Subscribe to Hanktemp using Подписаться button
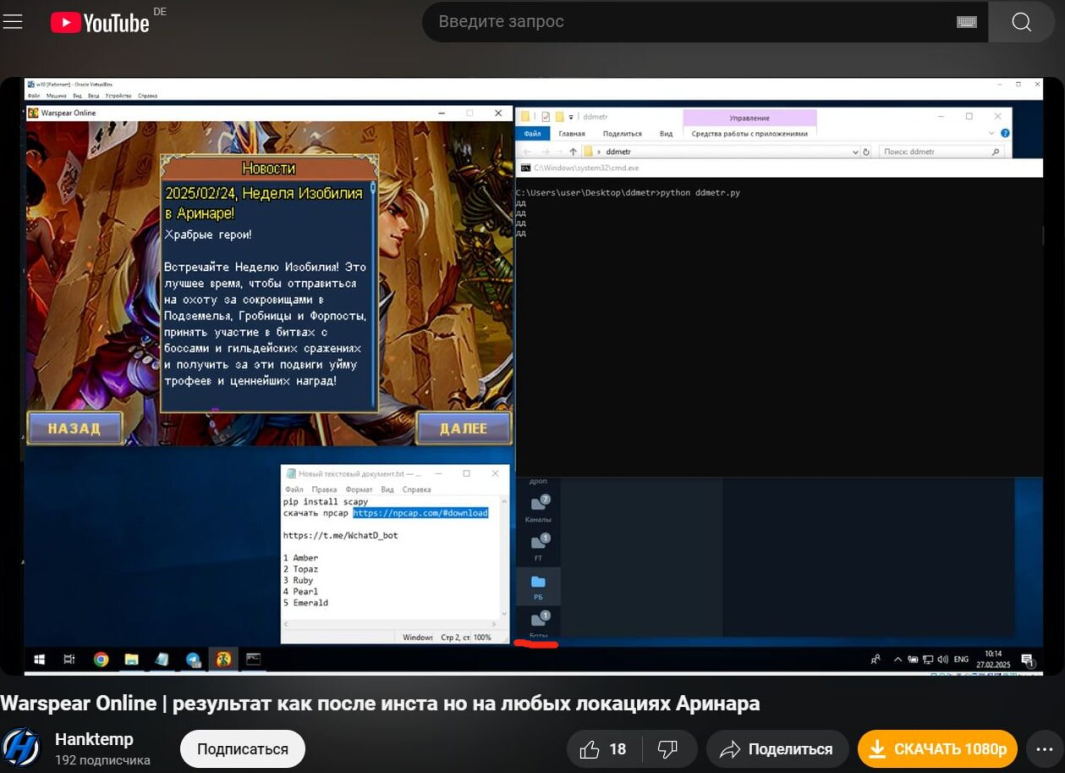 click(x=242, y=749)
